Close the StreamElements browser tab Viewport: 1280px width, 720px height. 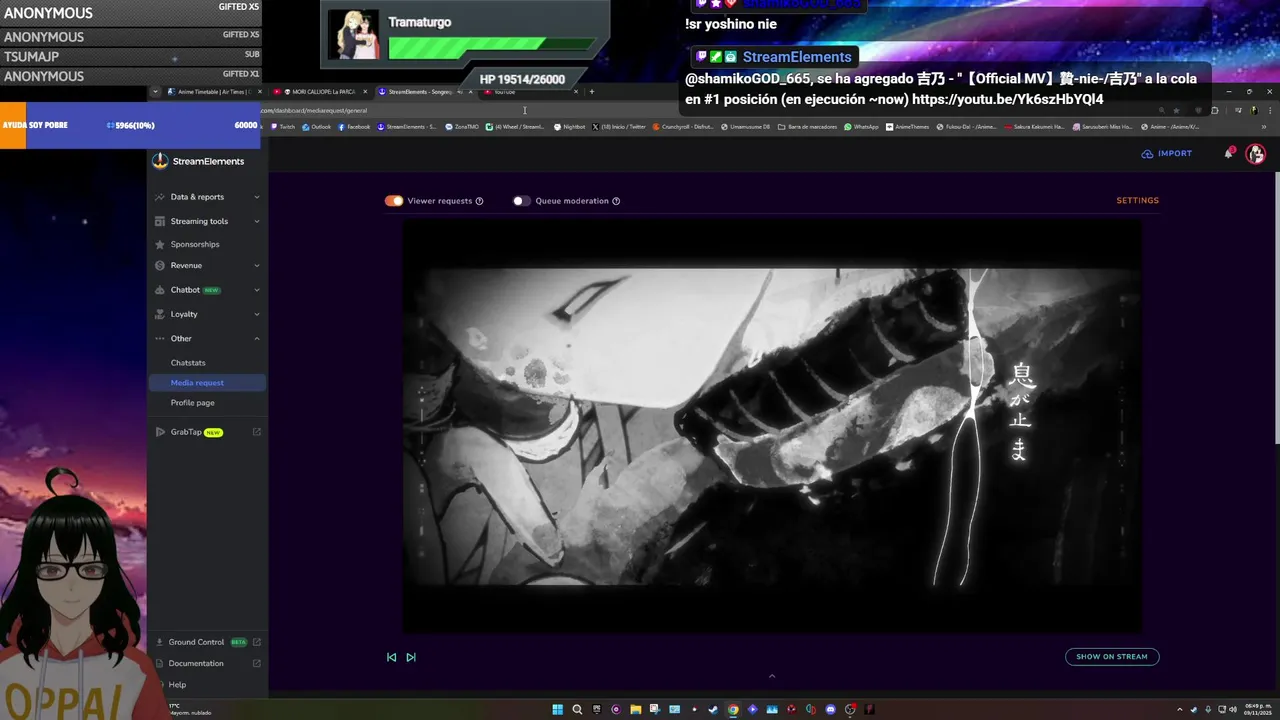pyautogui.click(x=470, y=91)
